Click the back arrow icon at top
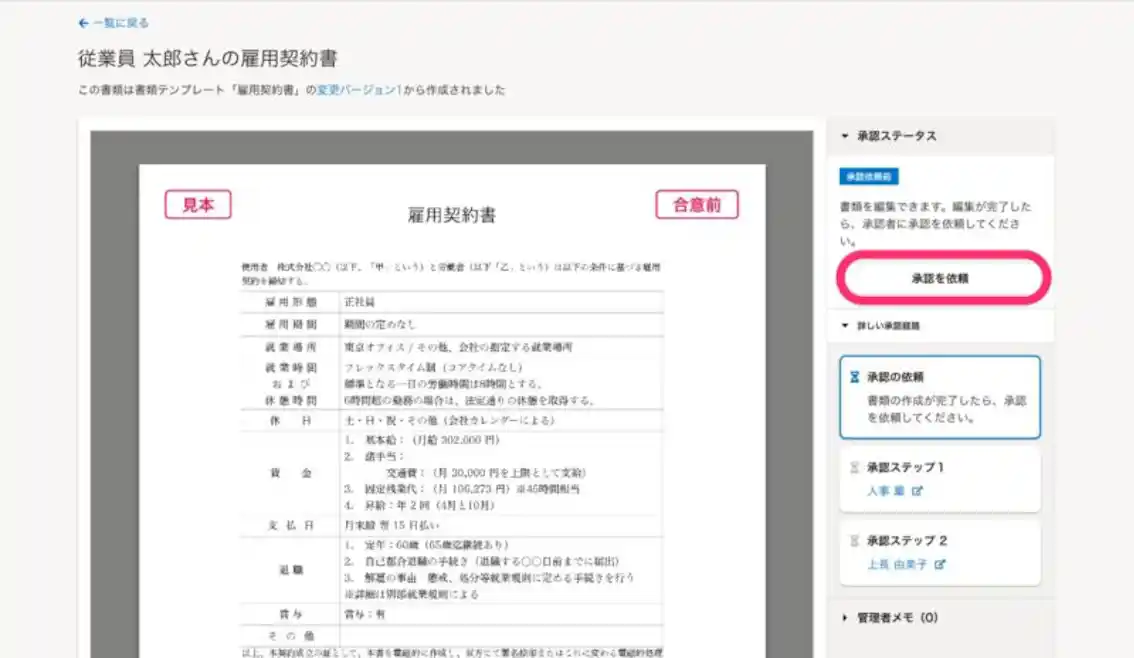The image size is (1134, 658). coord(83,23)
